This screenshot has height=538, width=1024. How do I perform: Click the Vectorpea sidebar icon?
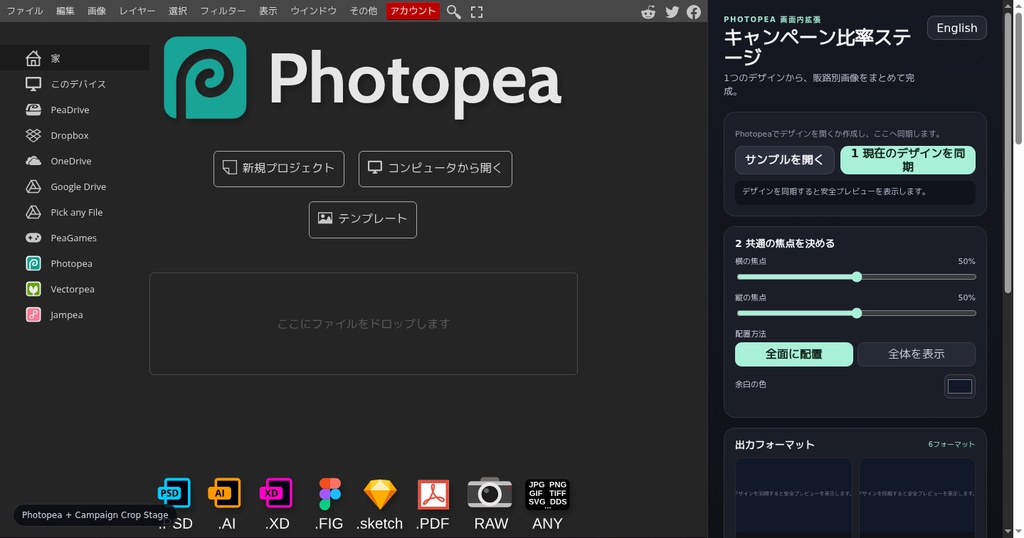click(33, 289)
